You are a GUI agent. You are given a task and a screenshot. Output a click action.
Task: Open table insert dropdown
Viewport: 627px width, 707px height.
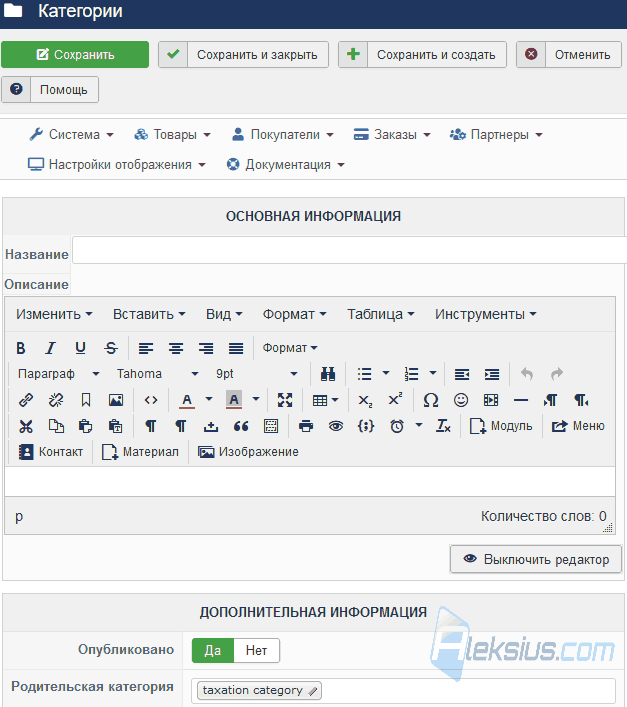(325, 400)
